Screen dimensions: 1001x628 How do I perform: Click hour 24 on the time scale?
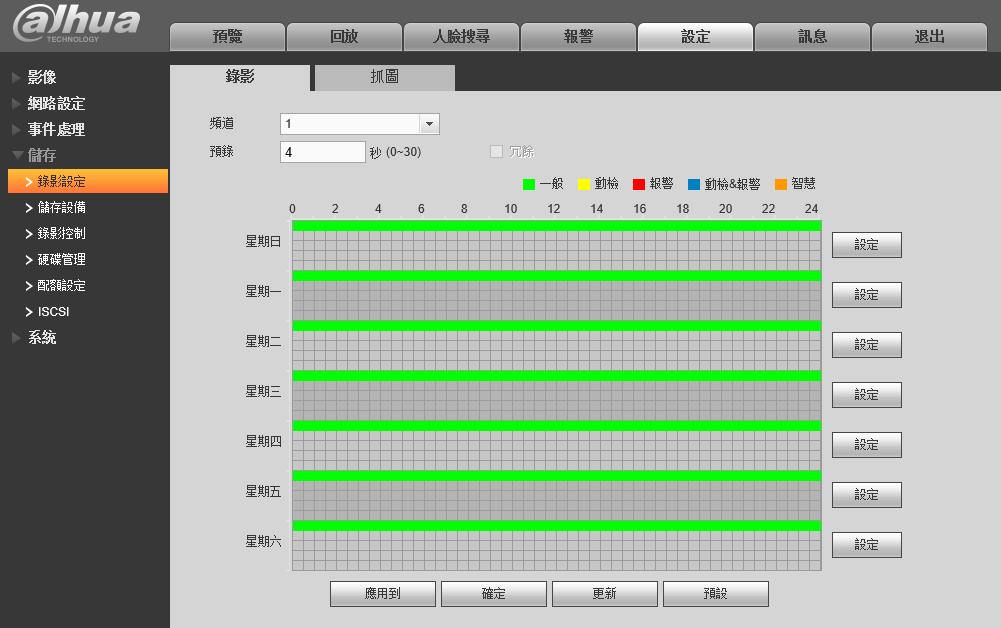[x=811, y=209]
